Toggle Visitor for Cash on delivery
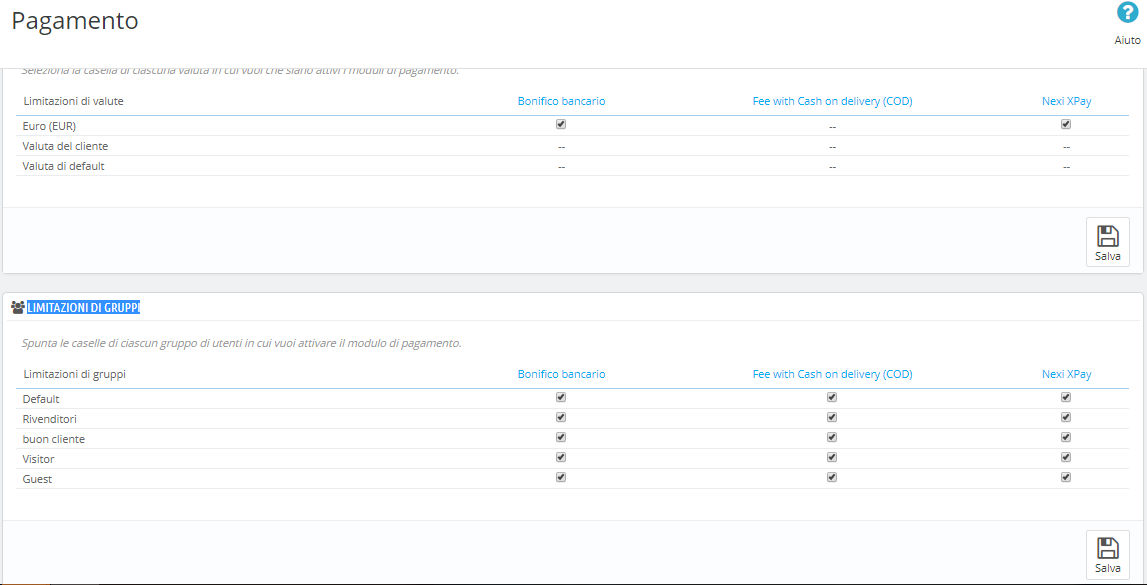 (832, 457)
